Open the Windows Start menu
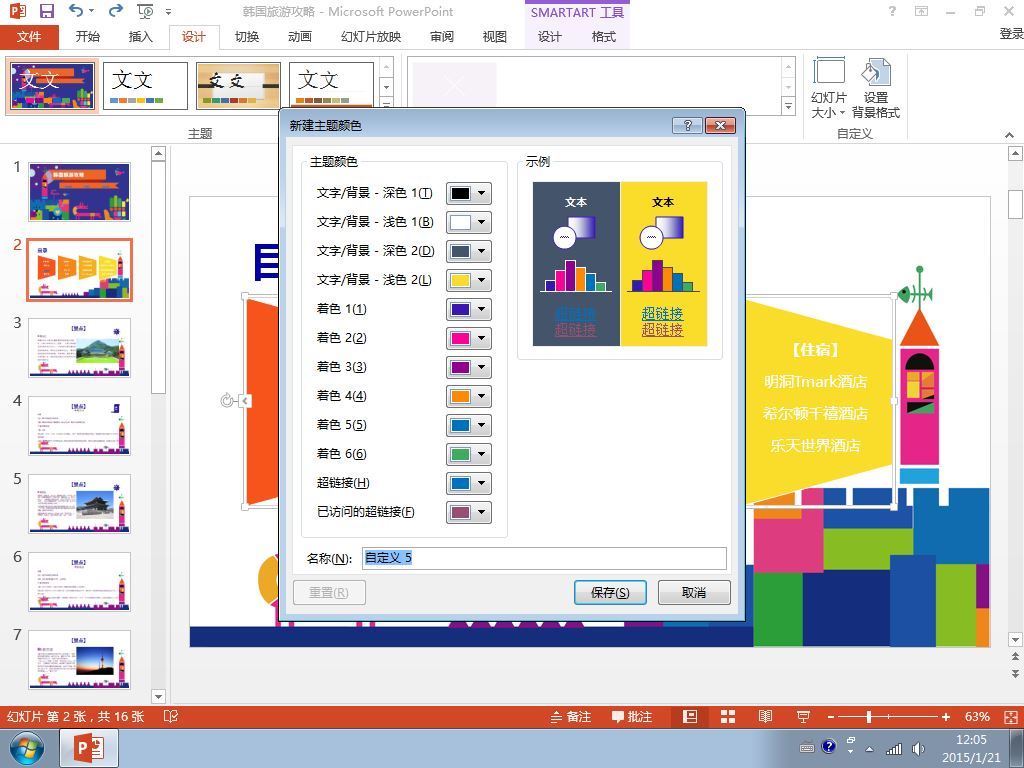The height and width of the screenshot is (768, 1024). coord(27,748)
